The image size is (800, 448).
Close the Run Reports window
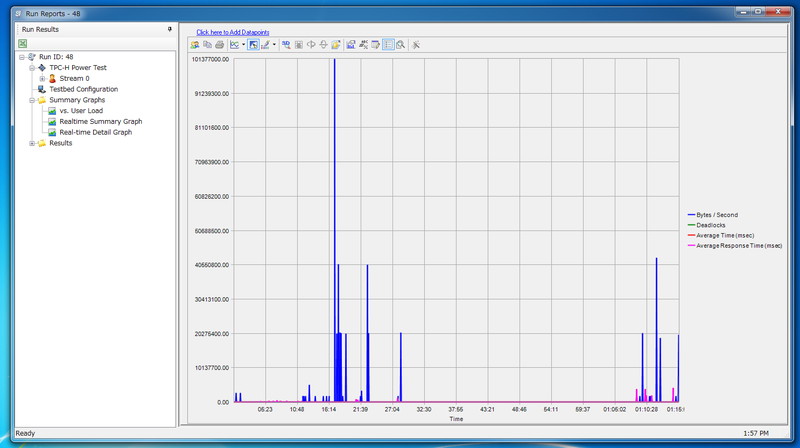click(x=778, y=11)
